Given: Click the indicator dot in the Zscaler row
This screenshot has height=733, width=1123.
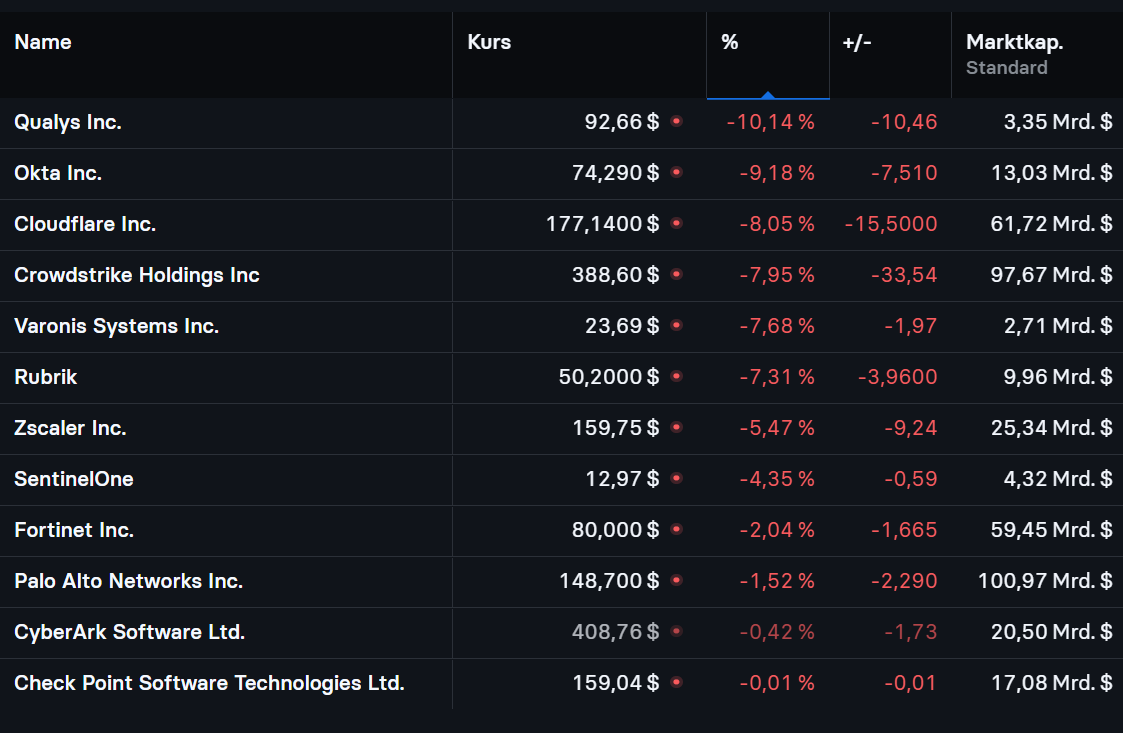Looking at the screenshot, I should [x=676, y=427].
